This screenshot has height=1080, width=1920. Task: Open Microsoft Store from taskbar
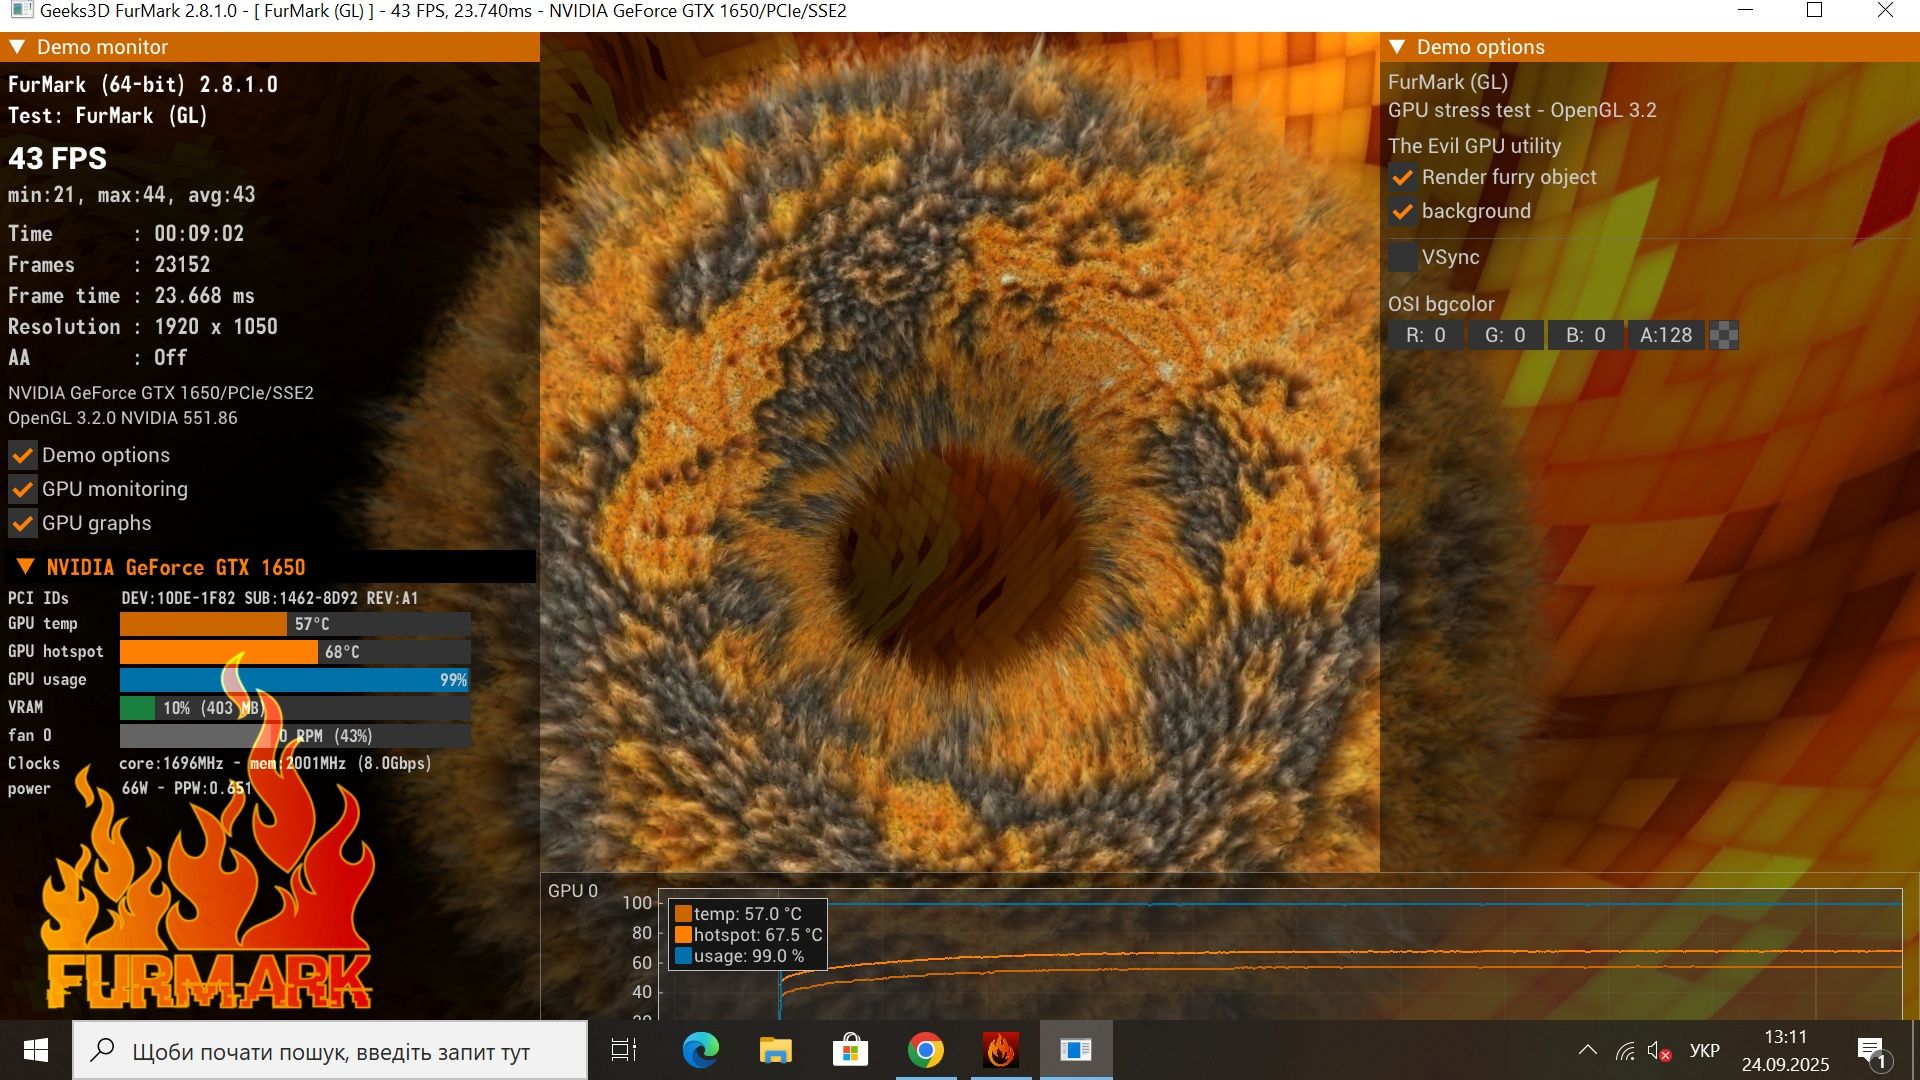coord(850,1050)
